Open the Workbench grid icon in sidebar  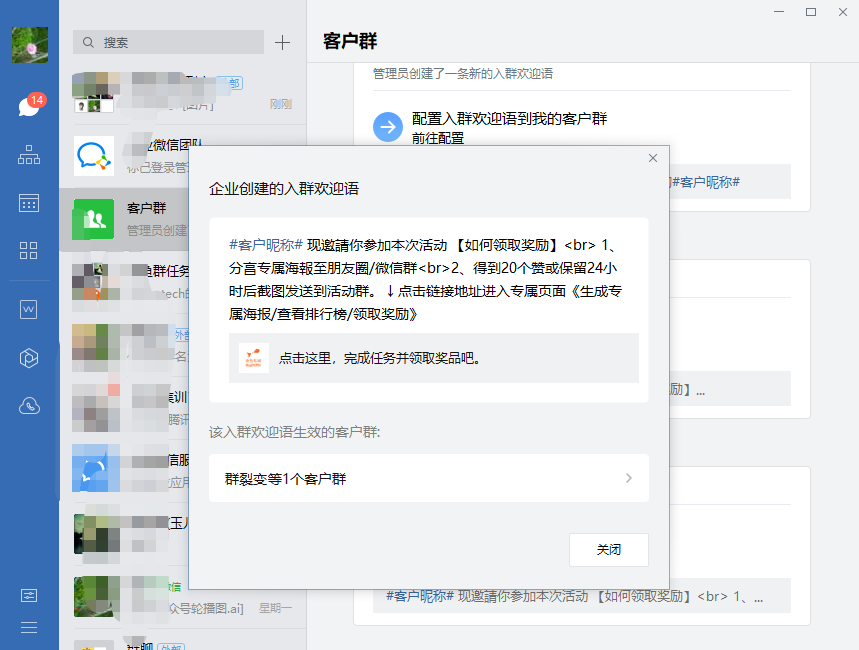29,250
